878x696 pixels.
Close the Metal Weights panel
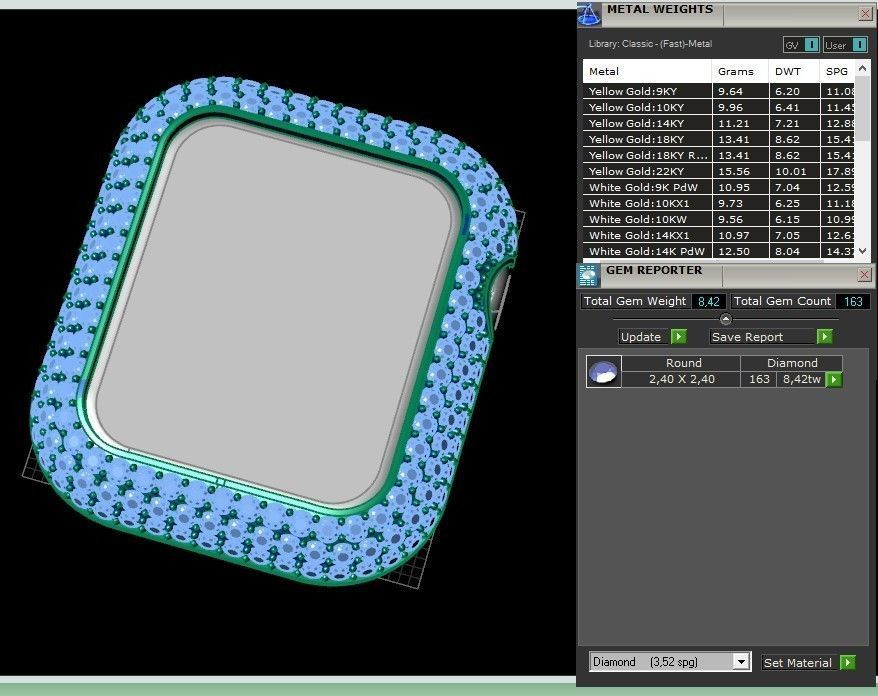click(x=865, y=14)
